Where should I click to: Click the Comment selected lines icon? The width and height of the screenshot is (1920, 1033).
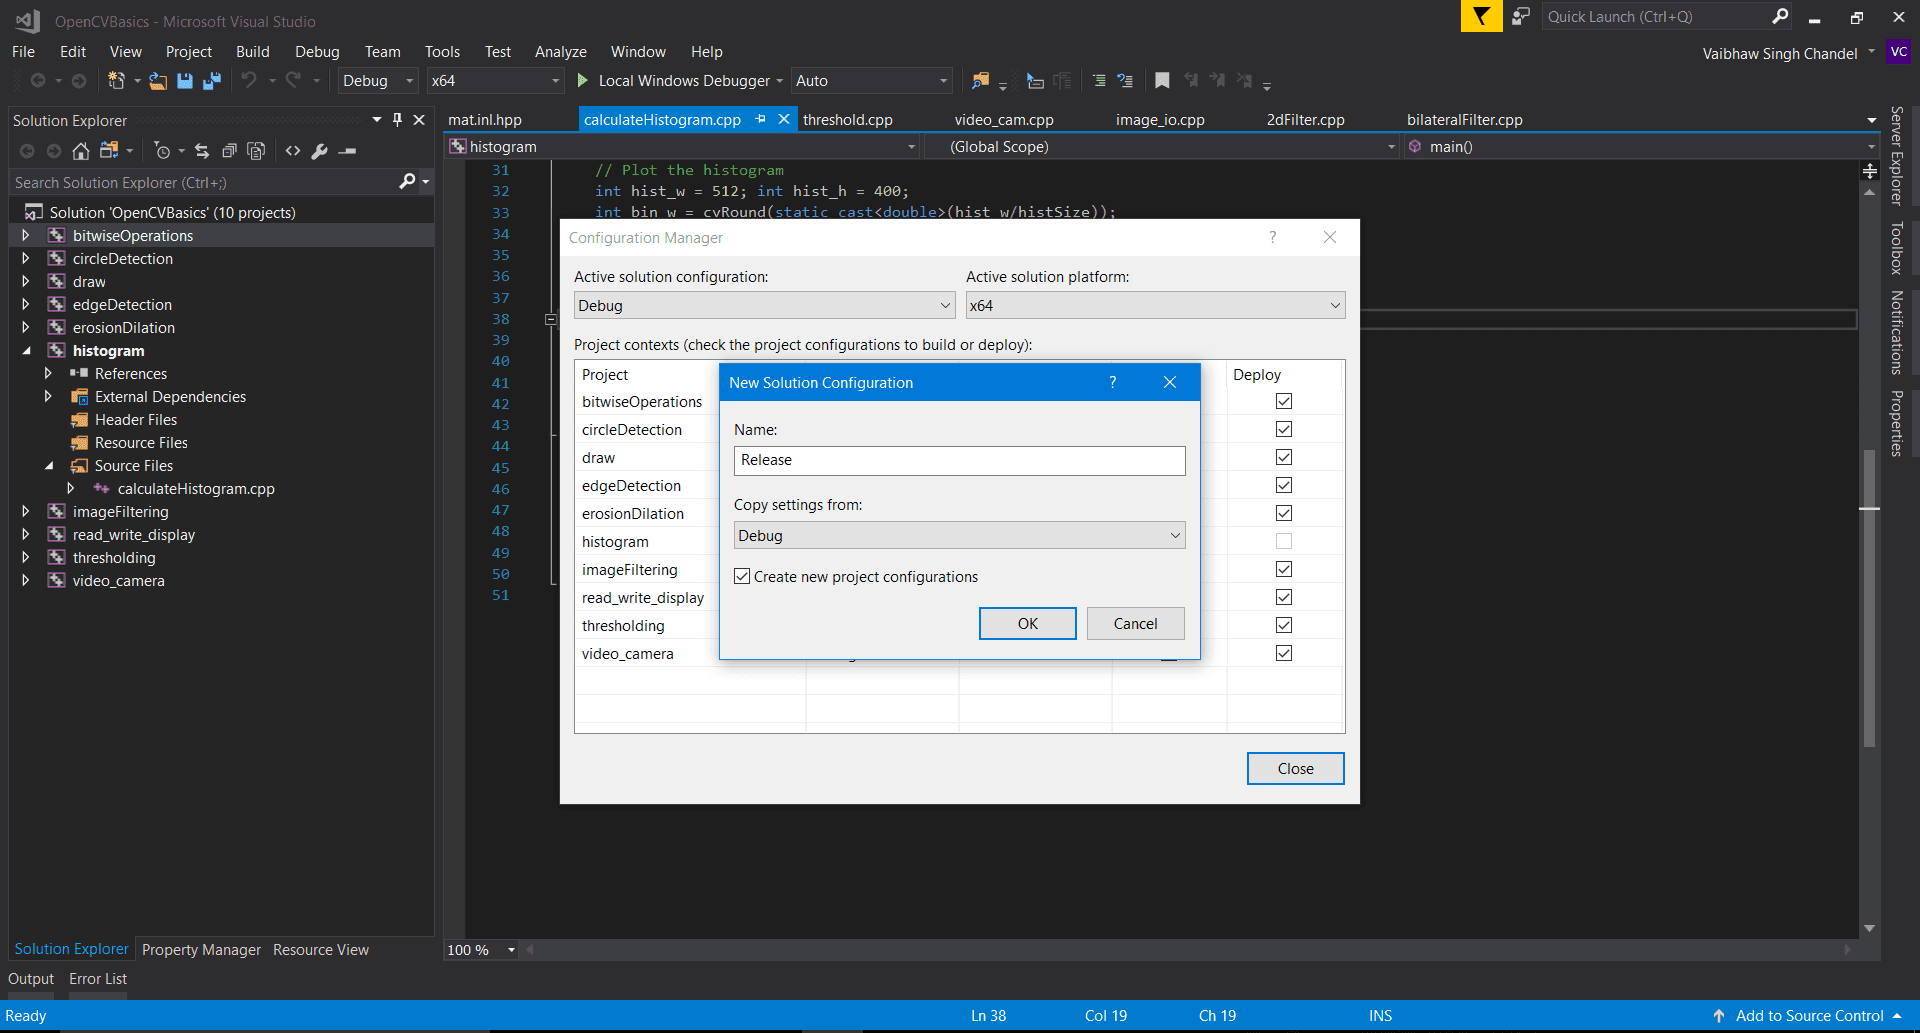click(x=1099, y=81)
